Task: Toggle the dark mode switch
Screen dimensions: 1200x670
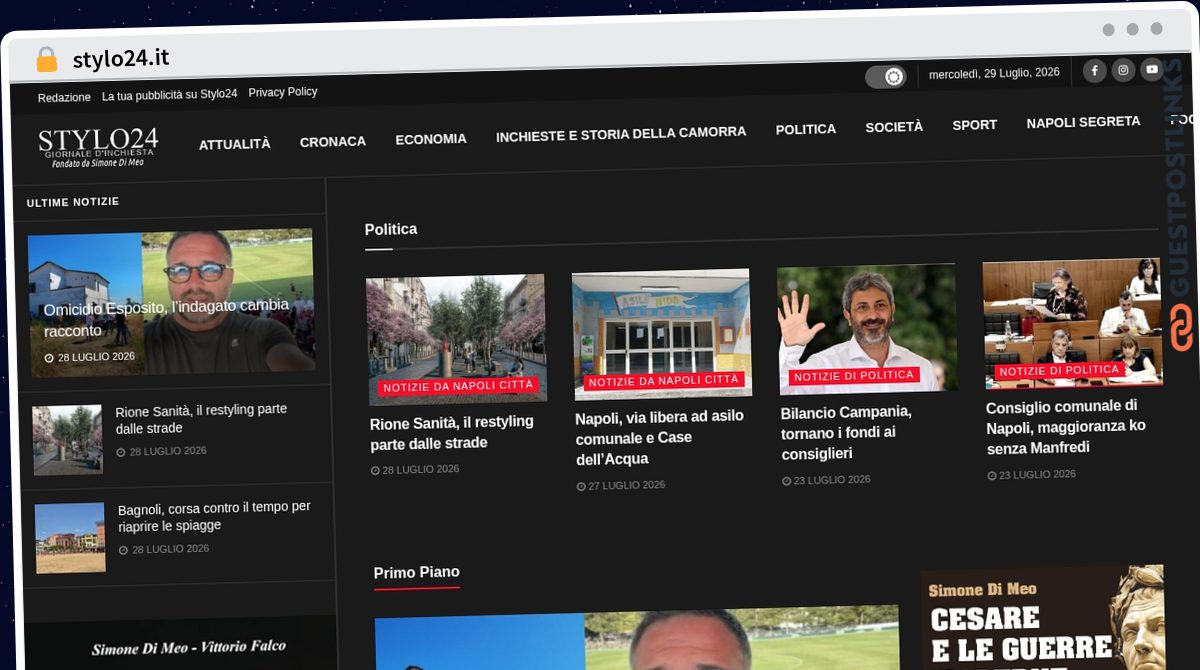Action: [x=886, y=76]
